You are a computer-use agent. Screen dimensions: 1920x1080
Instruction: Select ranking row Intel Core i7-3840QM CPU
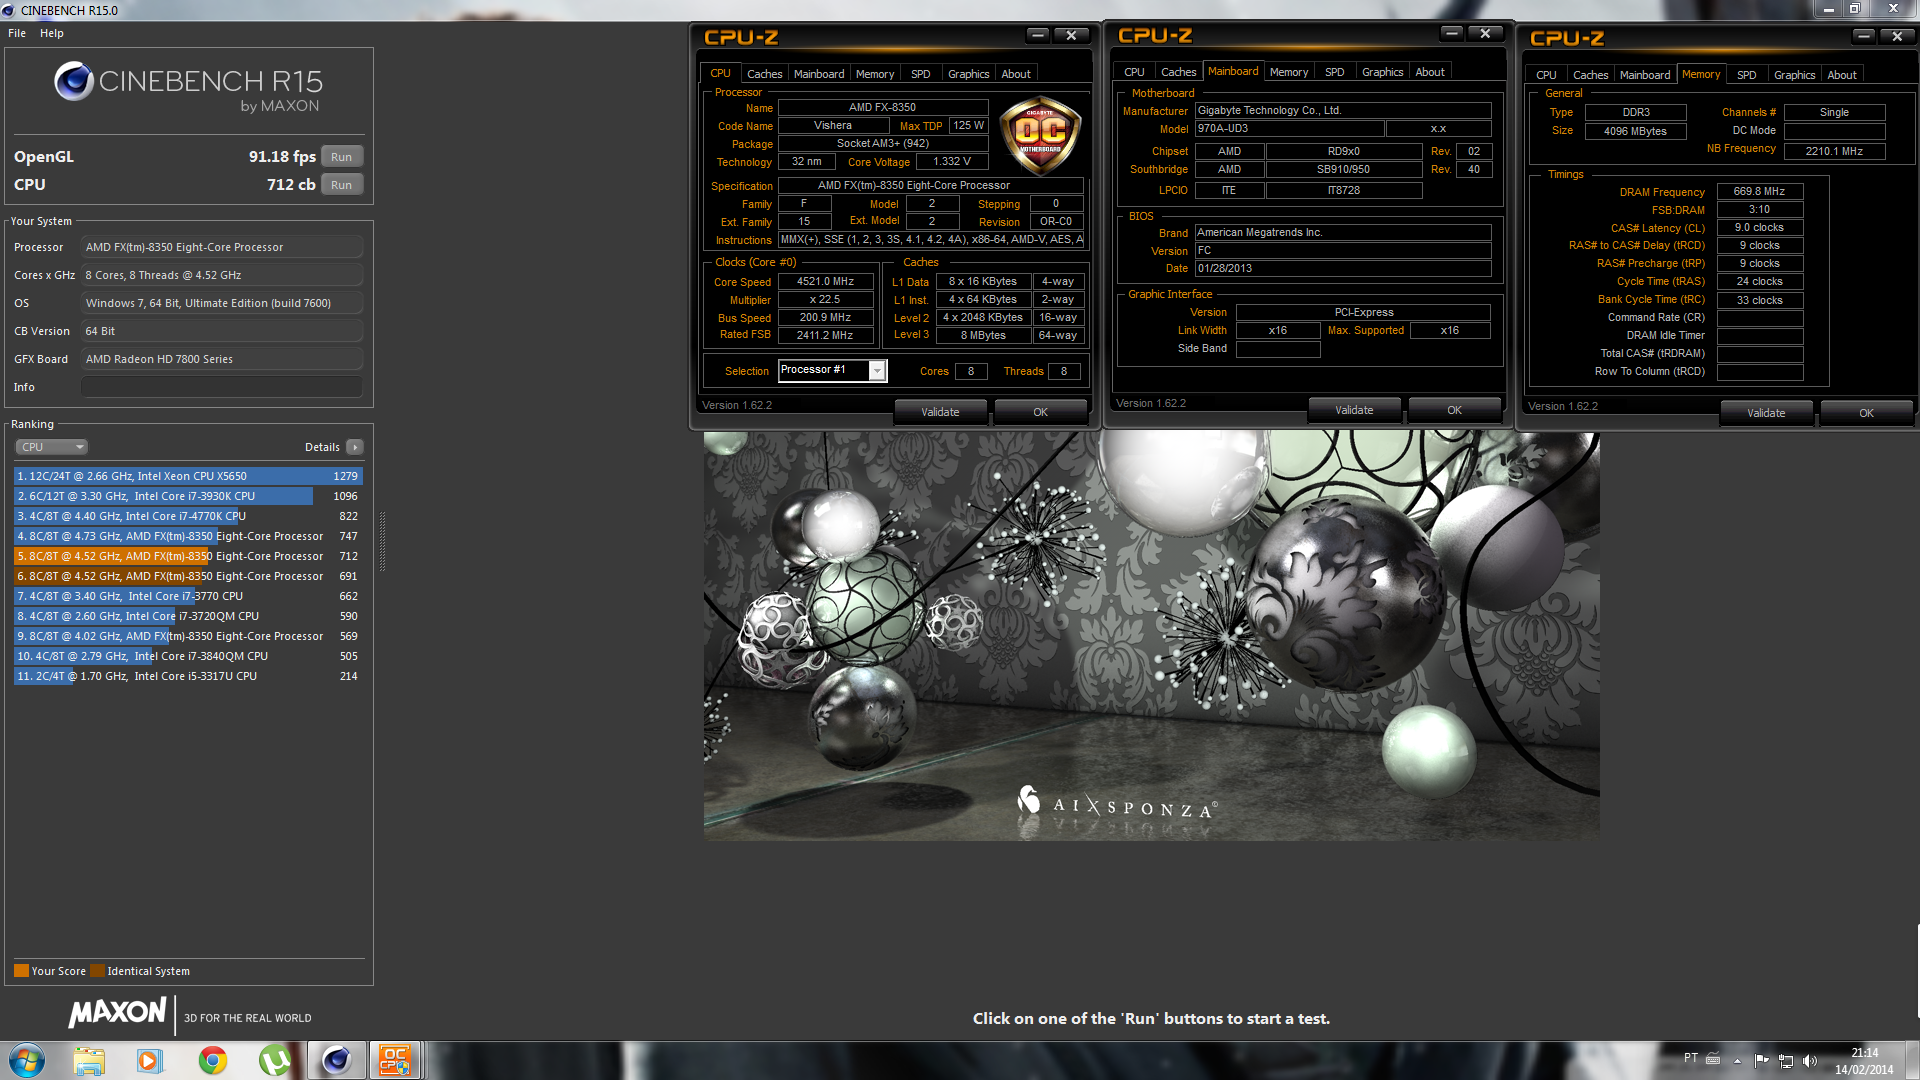(188, 656)
